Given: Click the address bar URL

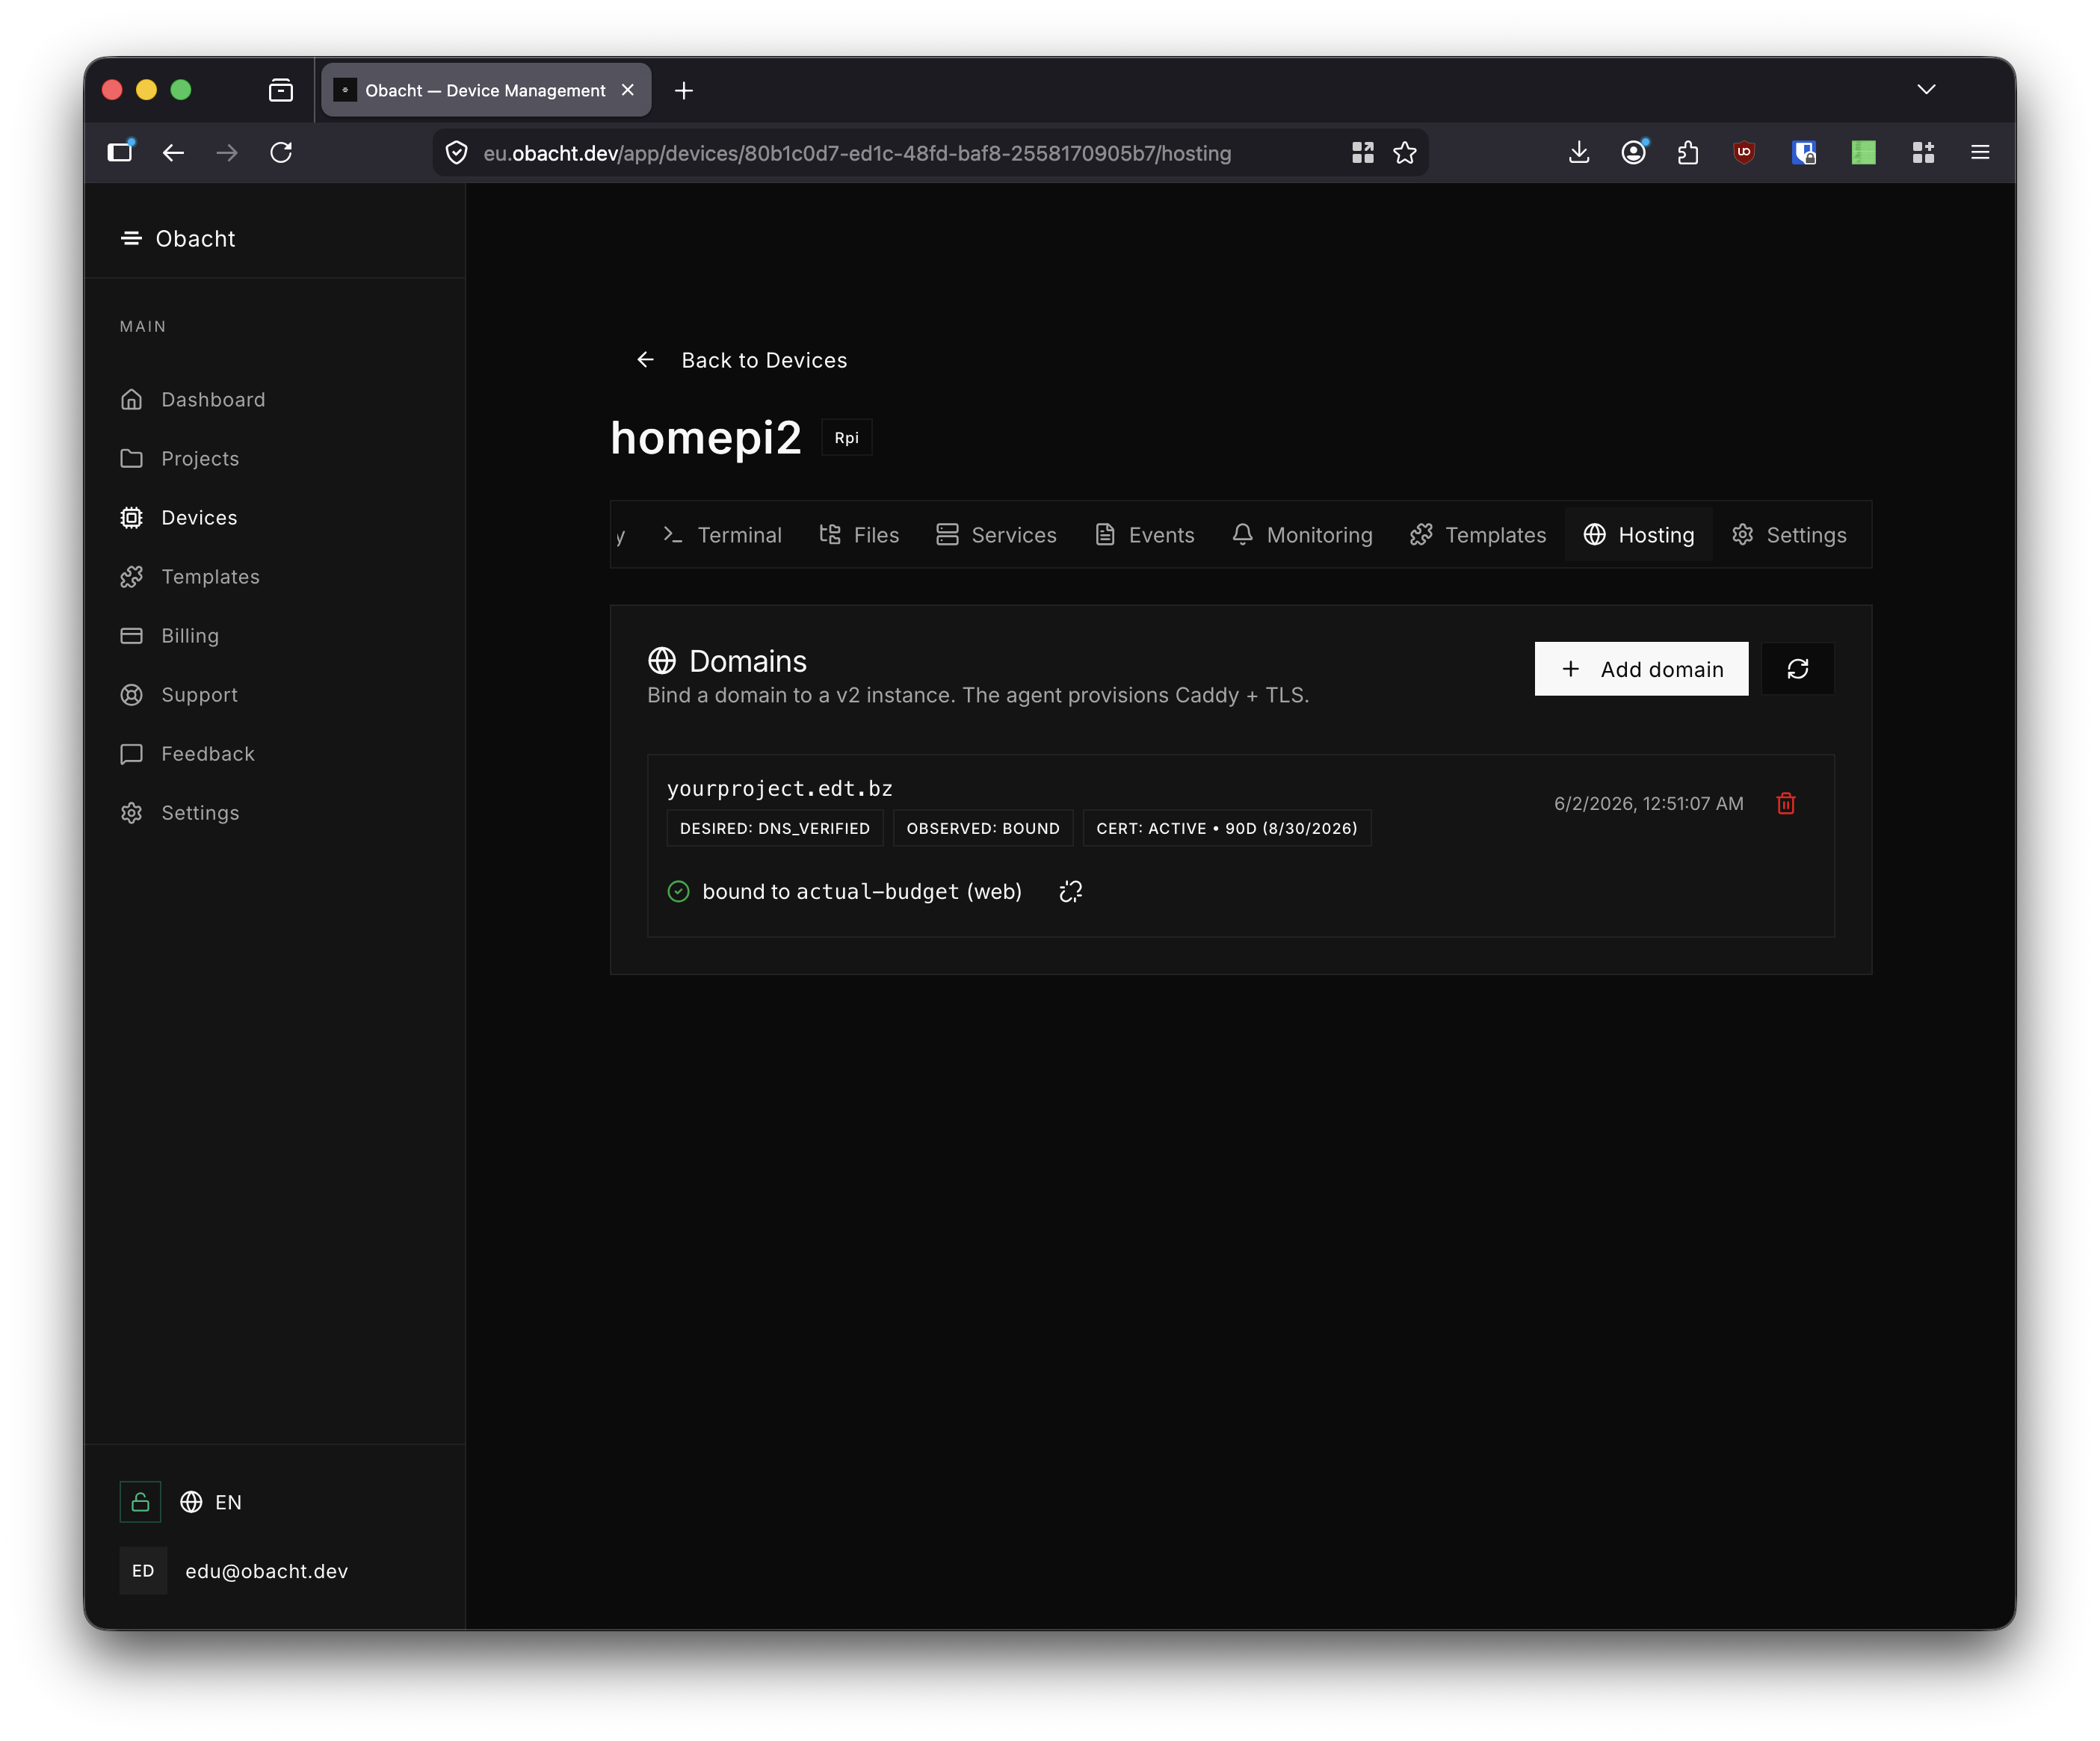Looking at the screenshot, I should point(857,153).
